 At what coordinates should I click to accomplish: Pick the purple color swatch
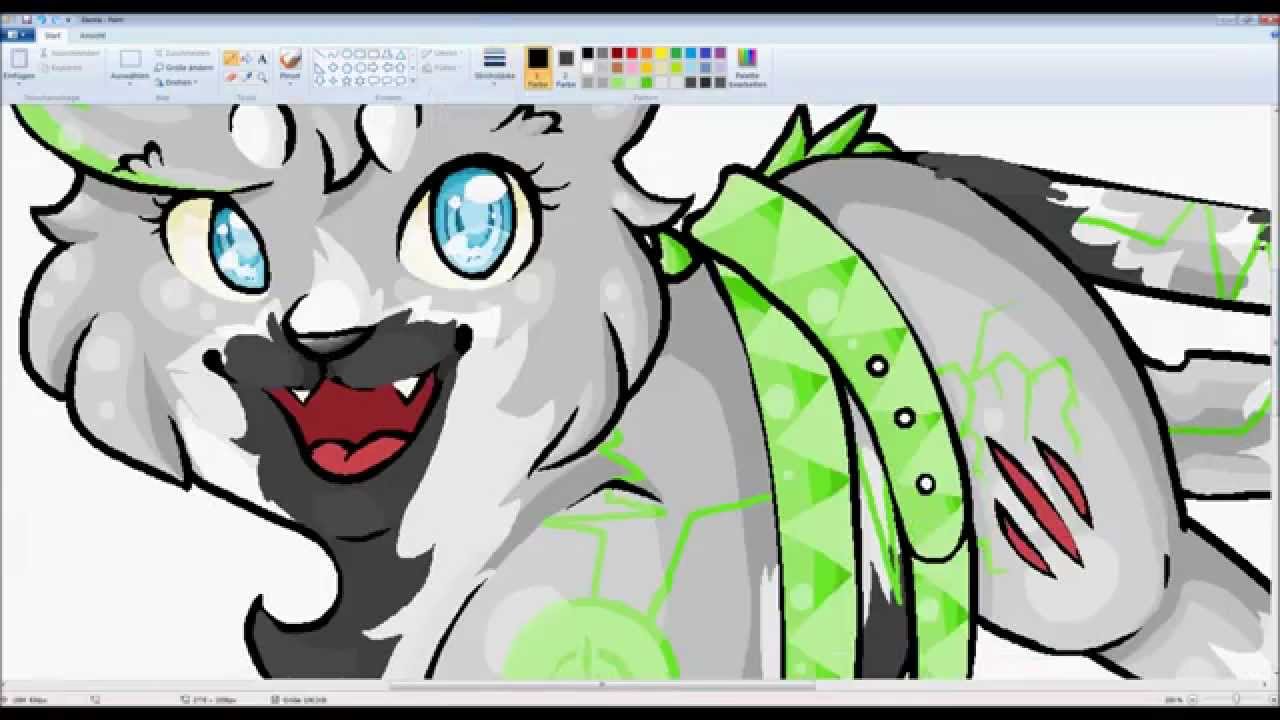(720, 53)
